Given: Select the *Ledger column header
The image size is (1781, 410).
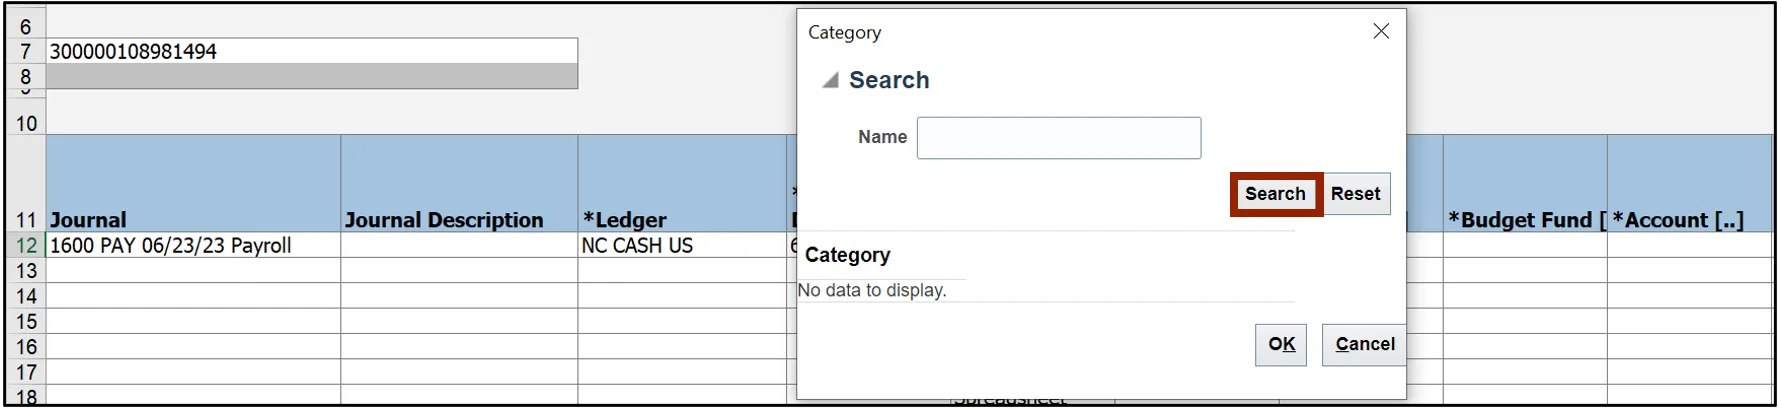Looking at the screenshot, I should 681,219.
